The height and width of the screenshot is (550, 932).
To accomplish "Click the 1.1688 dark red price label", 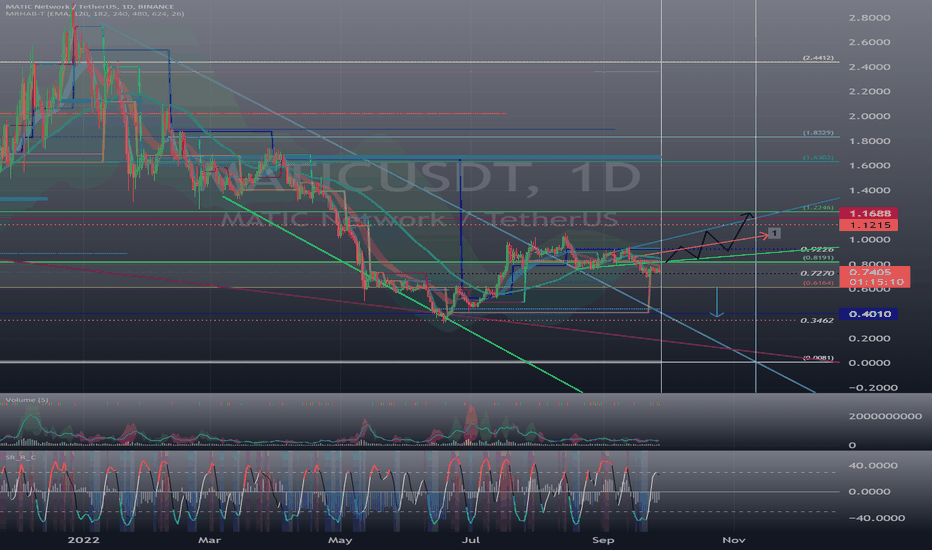I will point(868,213).
